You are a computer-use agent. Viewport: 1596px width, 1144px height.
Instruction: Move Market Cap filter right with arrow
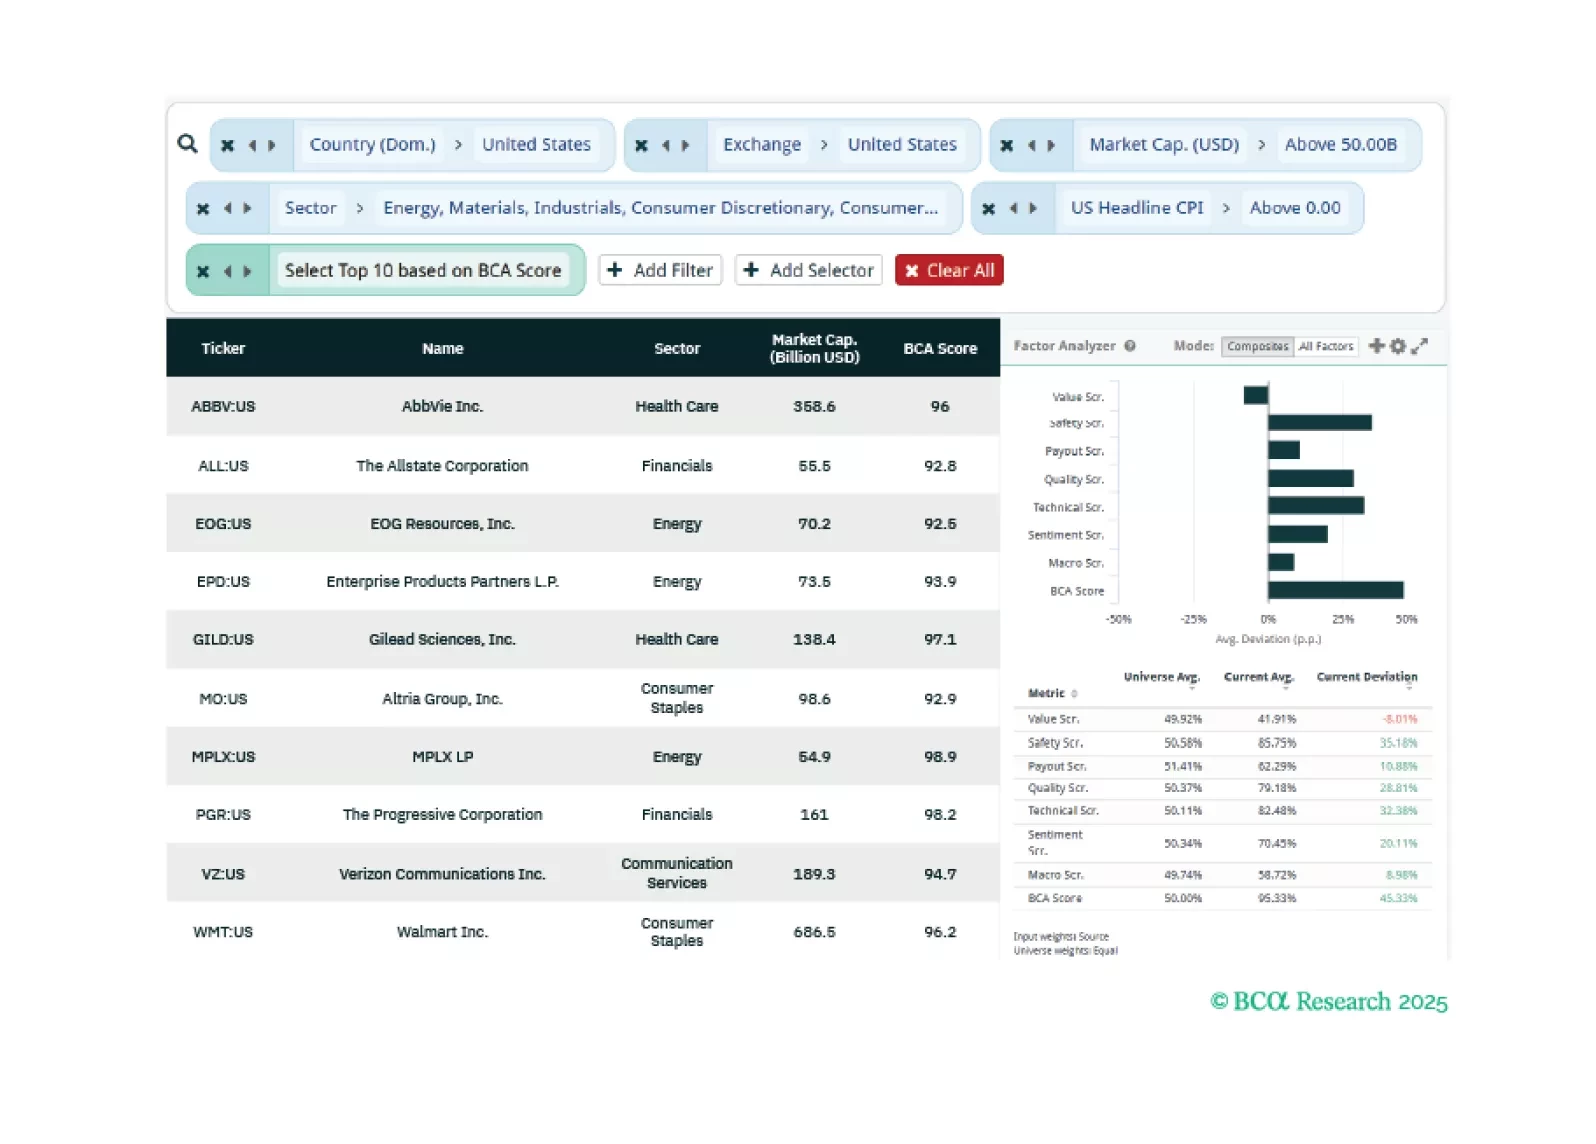pyautogui.click(x=1051, y=145)
